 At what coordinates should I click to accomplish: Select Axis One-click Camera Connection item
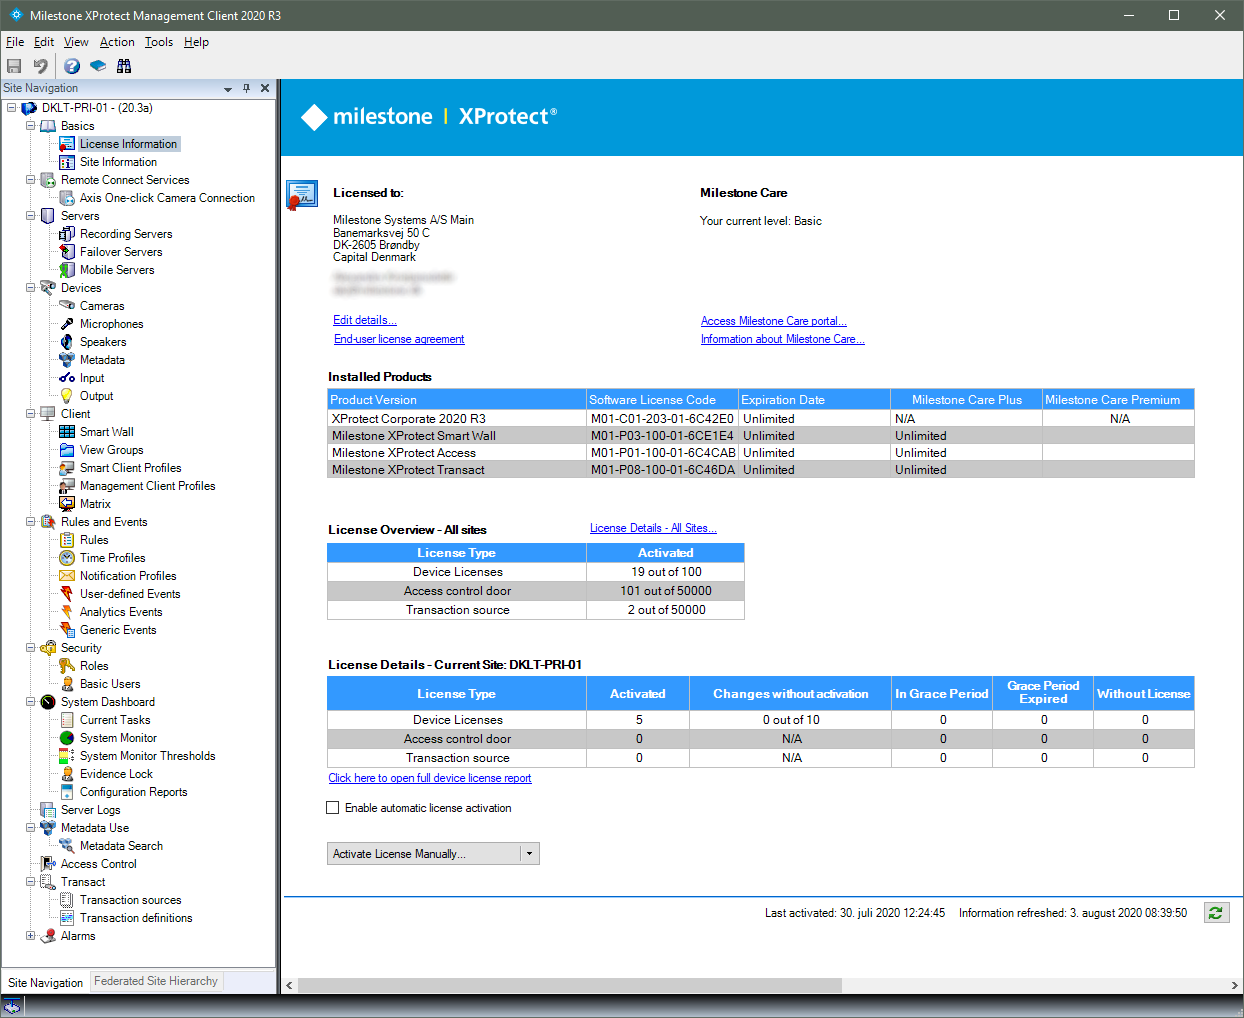[x=167, y=198]
